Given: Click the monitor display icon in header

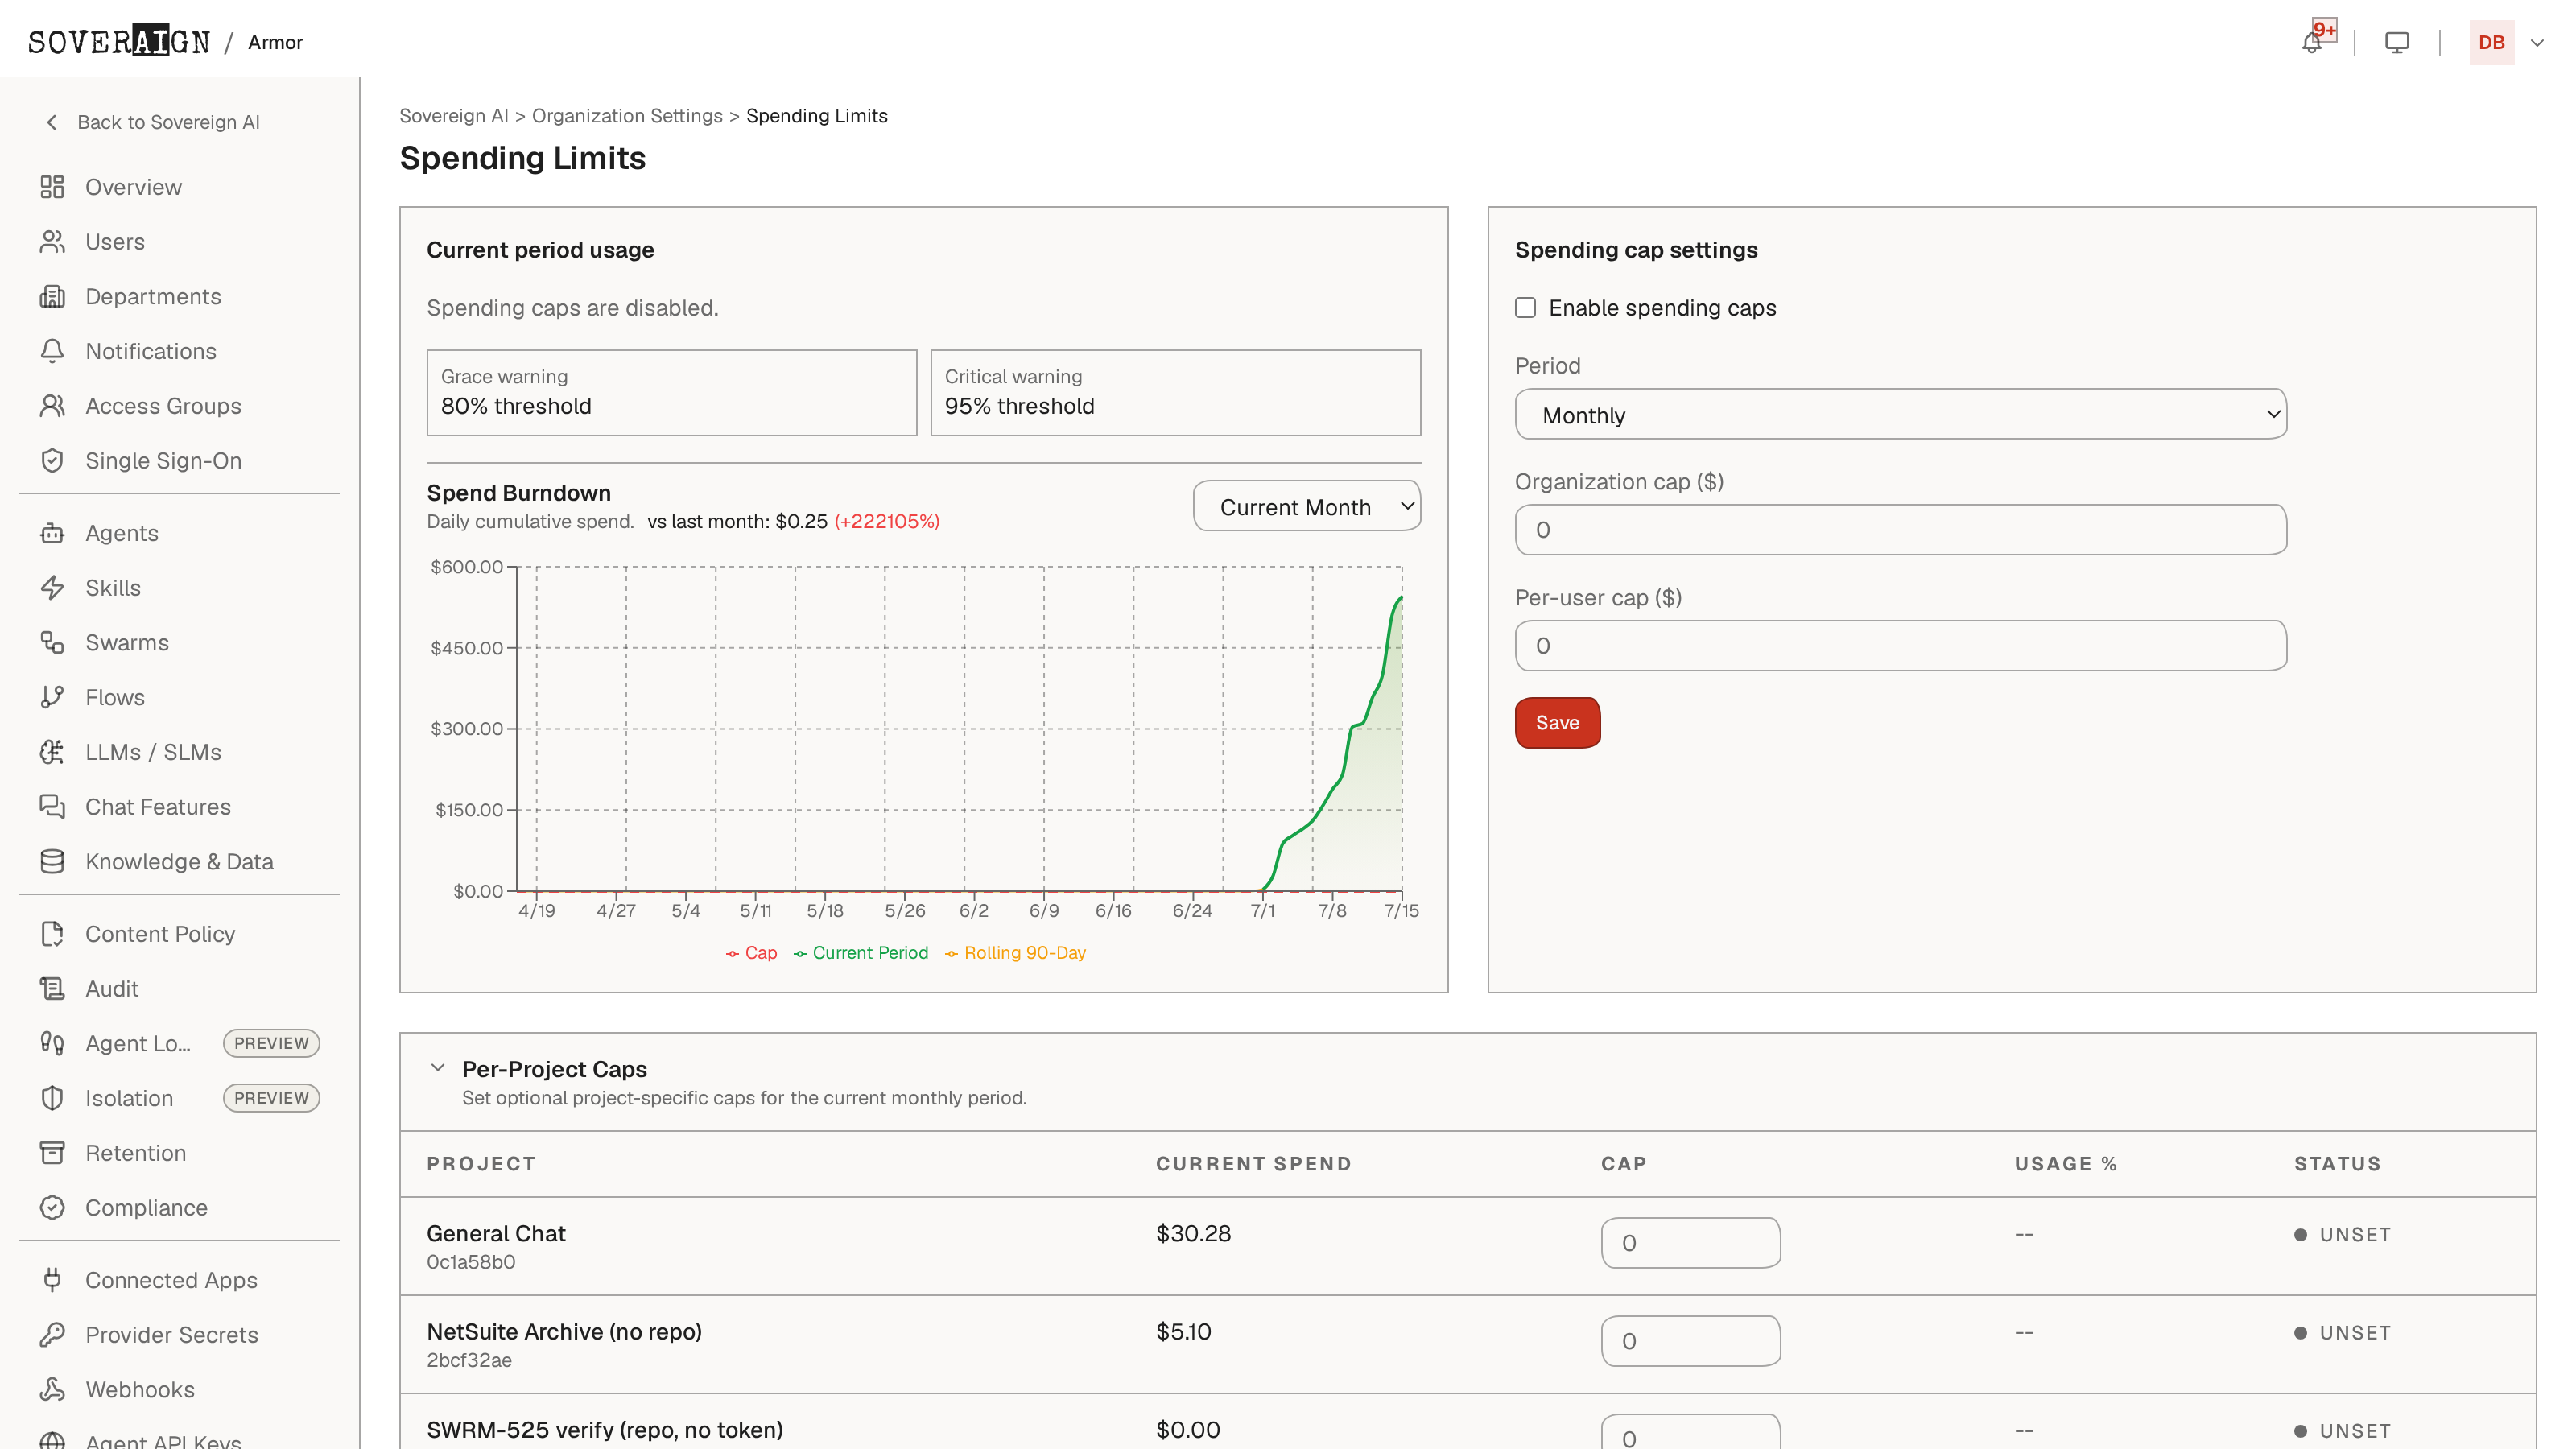Looking at the screenshot, I should [2397, 43].
